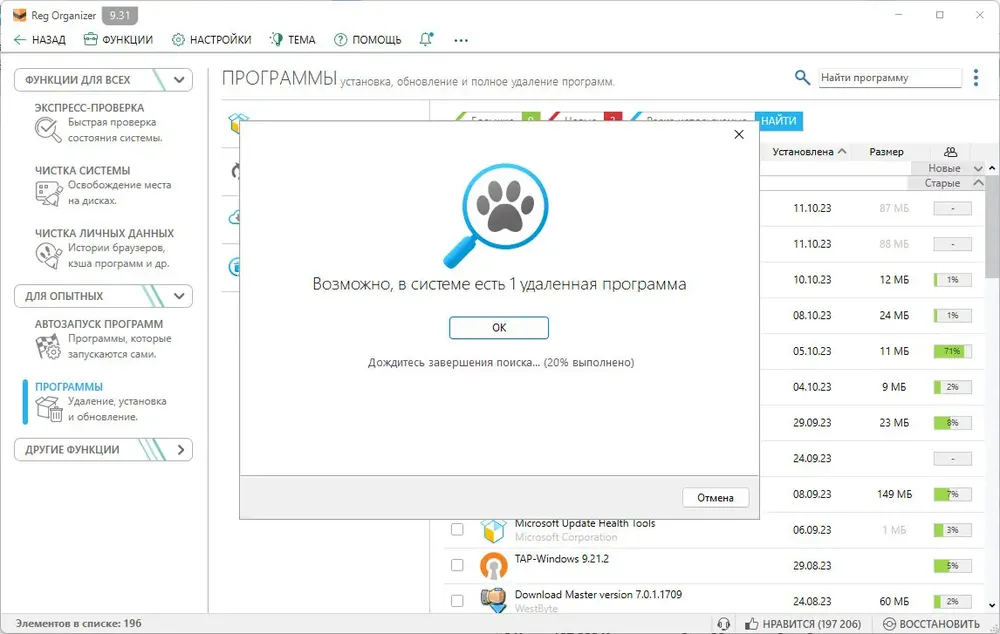Viewport: 1000px width, 634px height.
Task: Focus the Найти программу search field
Action: pyautogui.click(x=890, y=78)
